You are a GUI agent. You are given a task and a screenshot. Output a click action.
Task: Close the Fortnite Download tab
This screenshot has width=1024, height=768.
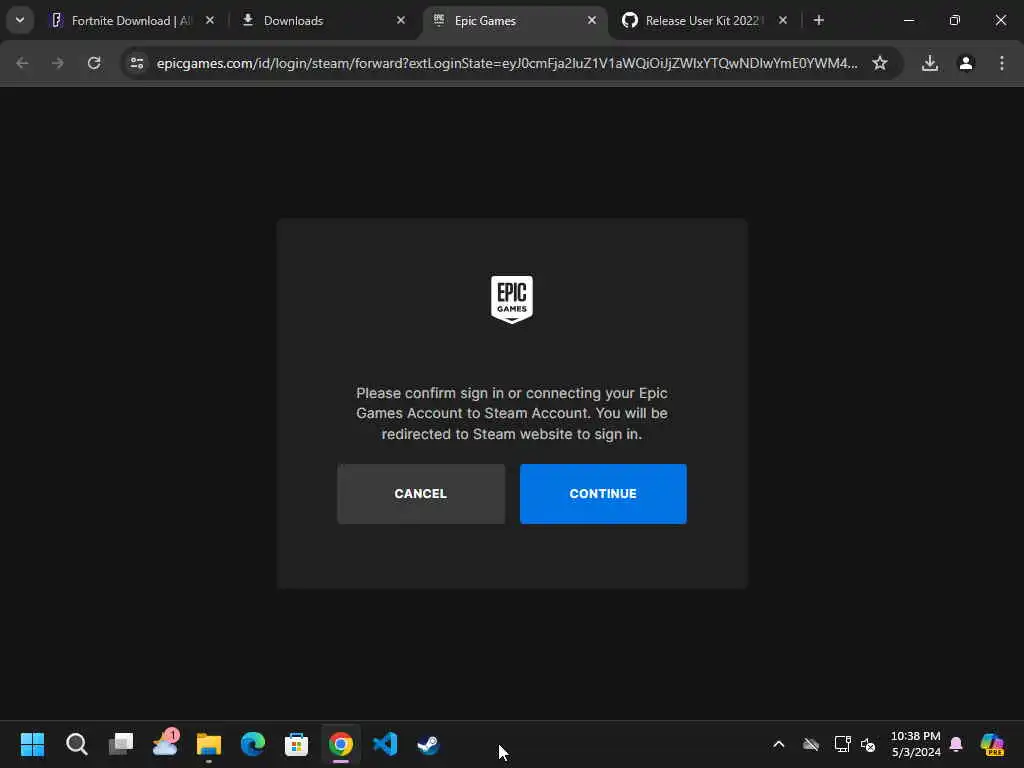[x=210, y=21]
